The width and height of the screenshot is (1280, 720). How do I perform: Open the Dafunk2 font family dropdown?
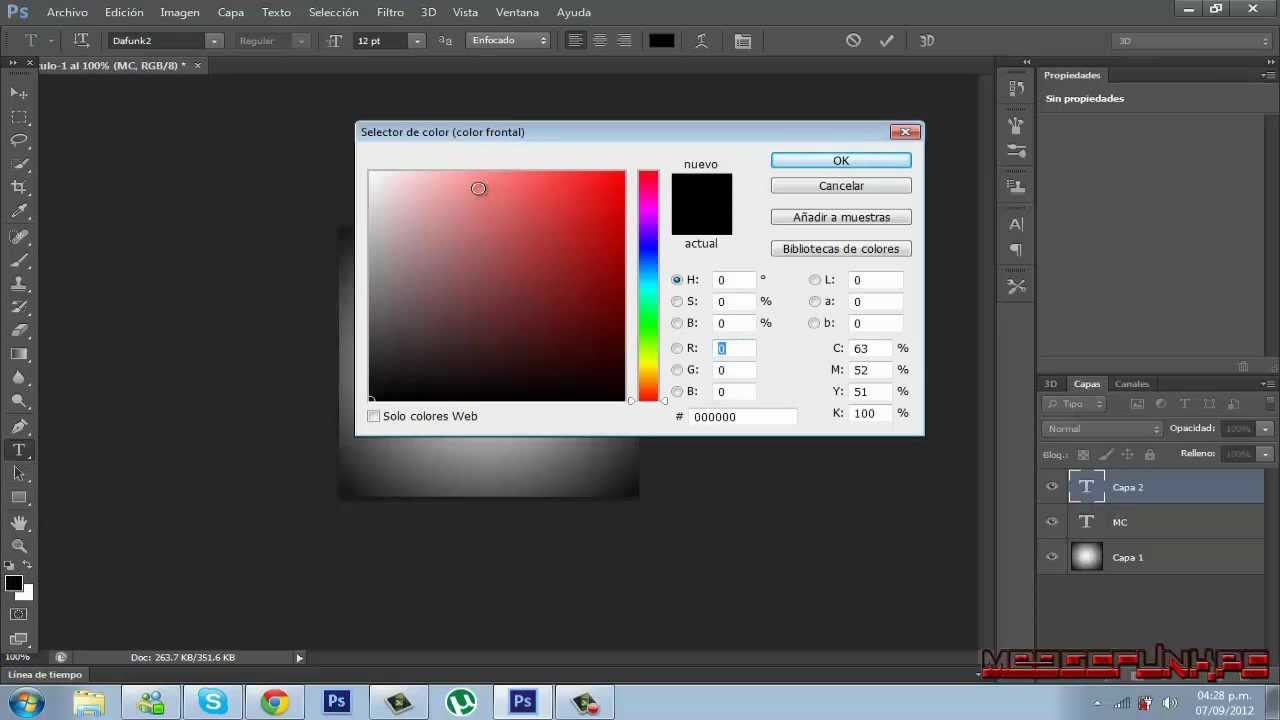click(x=214, y=41)
